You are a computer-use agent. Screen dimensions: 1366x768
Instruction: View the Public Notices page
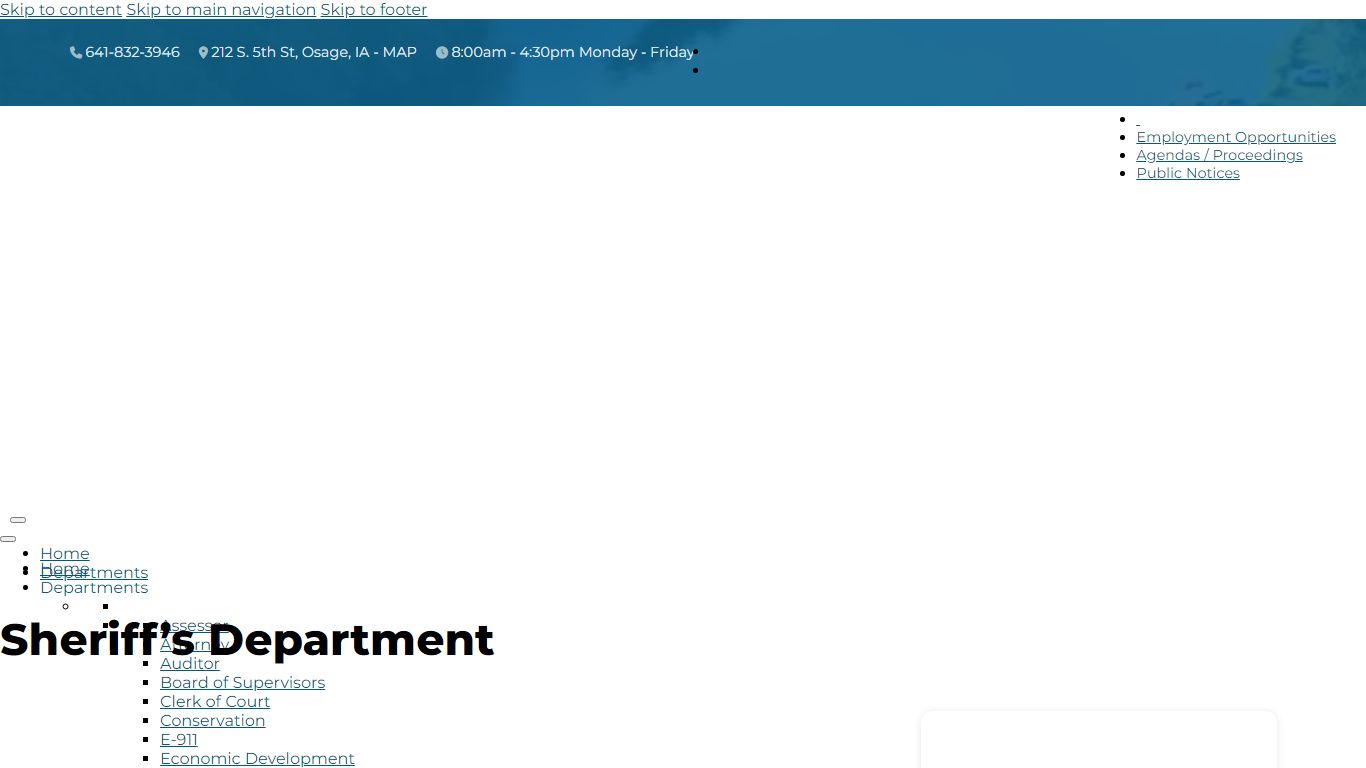[1187, 173]
